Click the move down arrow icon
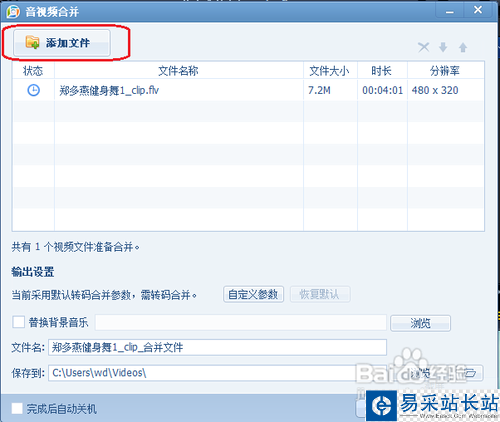The height and width of the screenshot is (422, 500). [x=443, y=47]
